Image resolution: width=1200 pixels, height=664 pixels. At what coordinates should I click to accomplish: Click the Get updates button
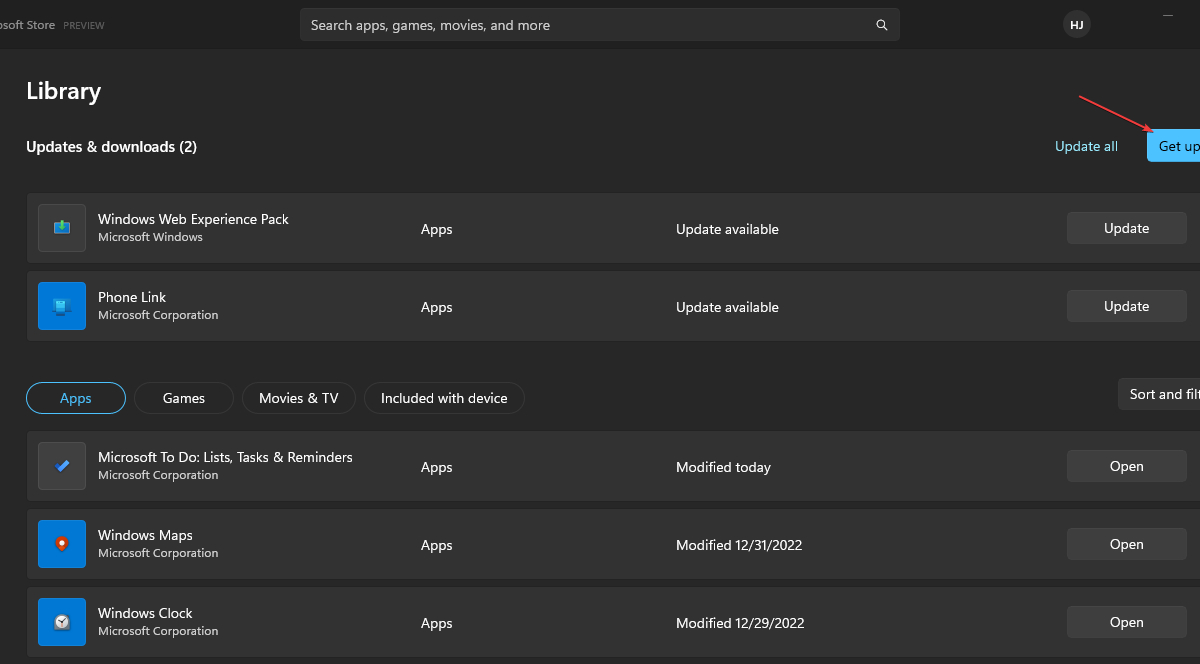[1178, 145]
